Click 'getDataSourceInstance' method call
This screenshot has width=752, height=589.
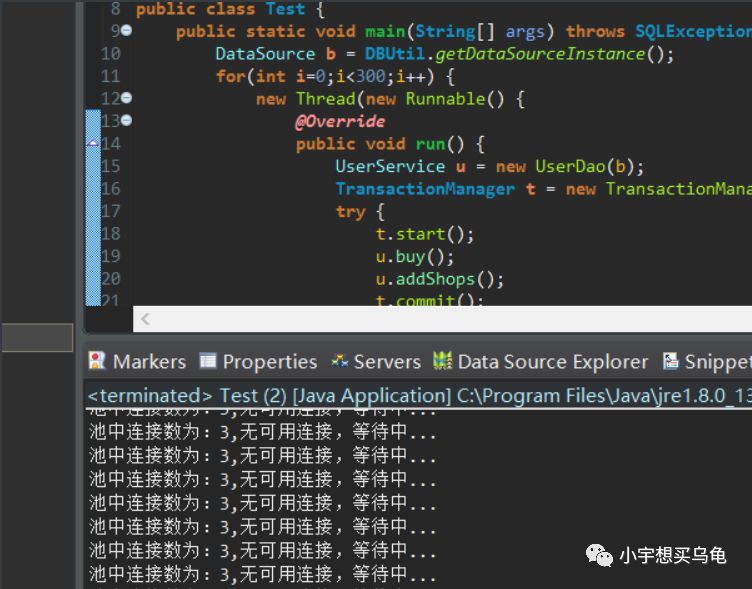(x=540, y=54)
